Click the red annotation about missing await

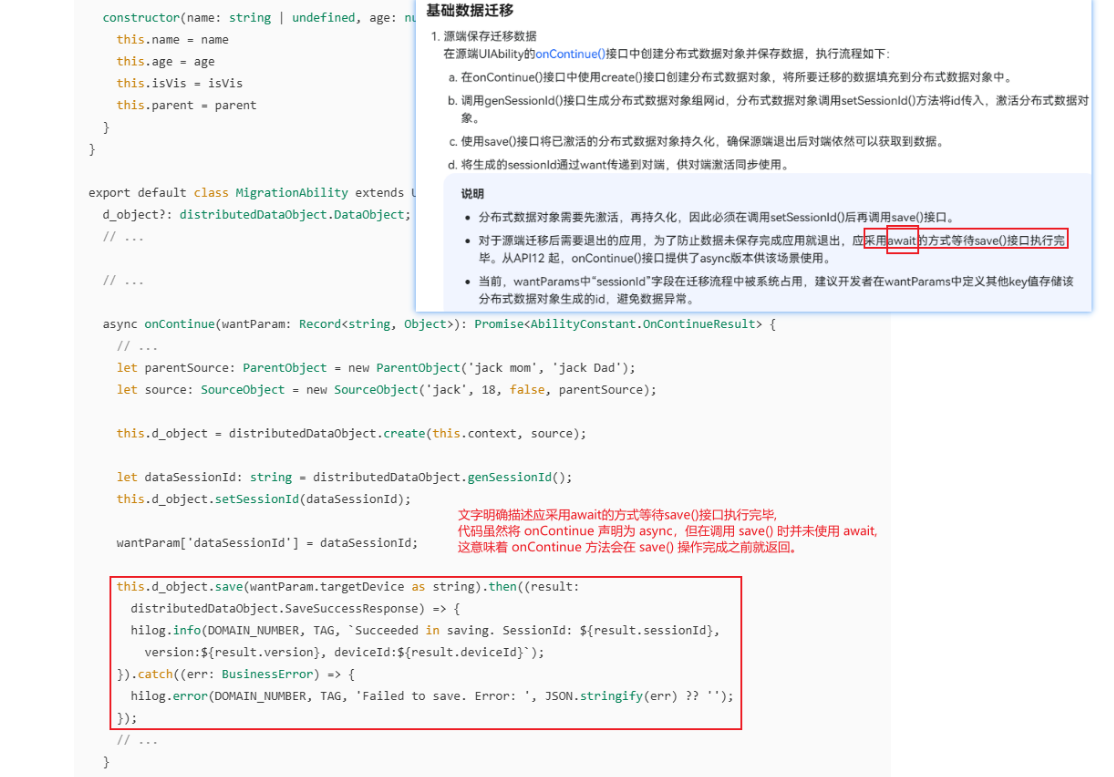coord(667,531)
